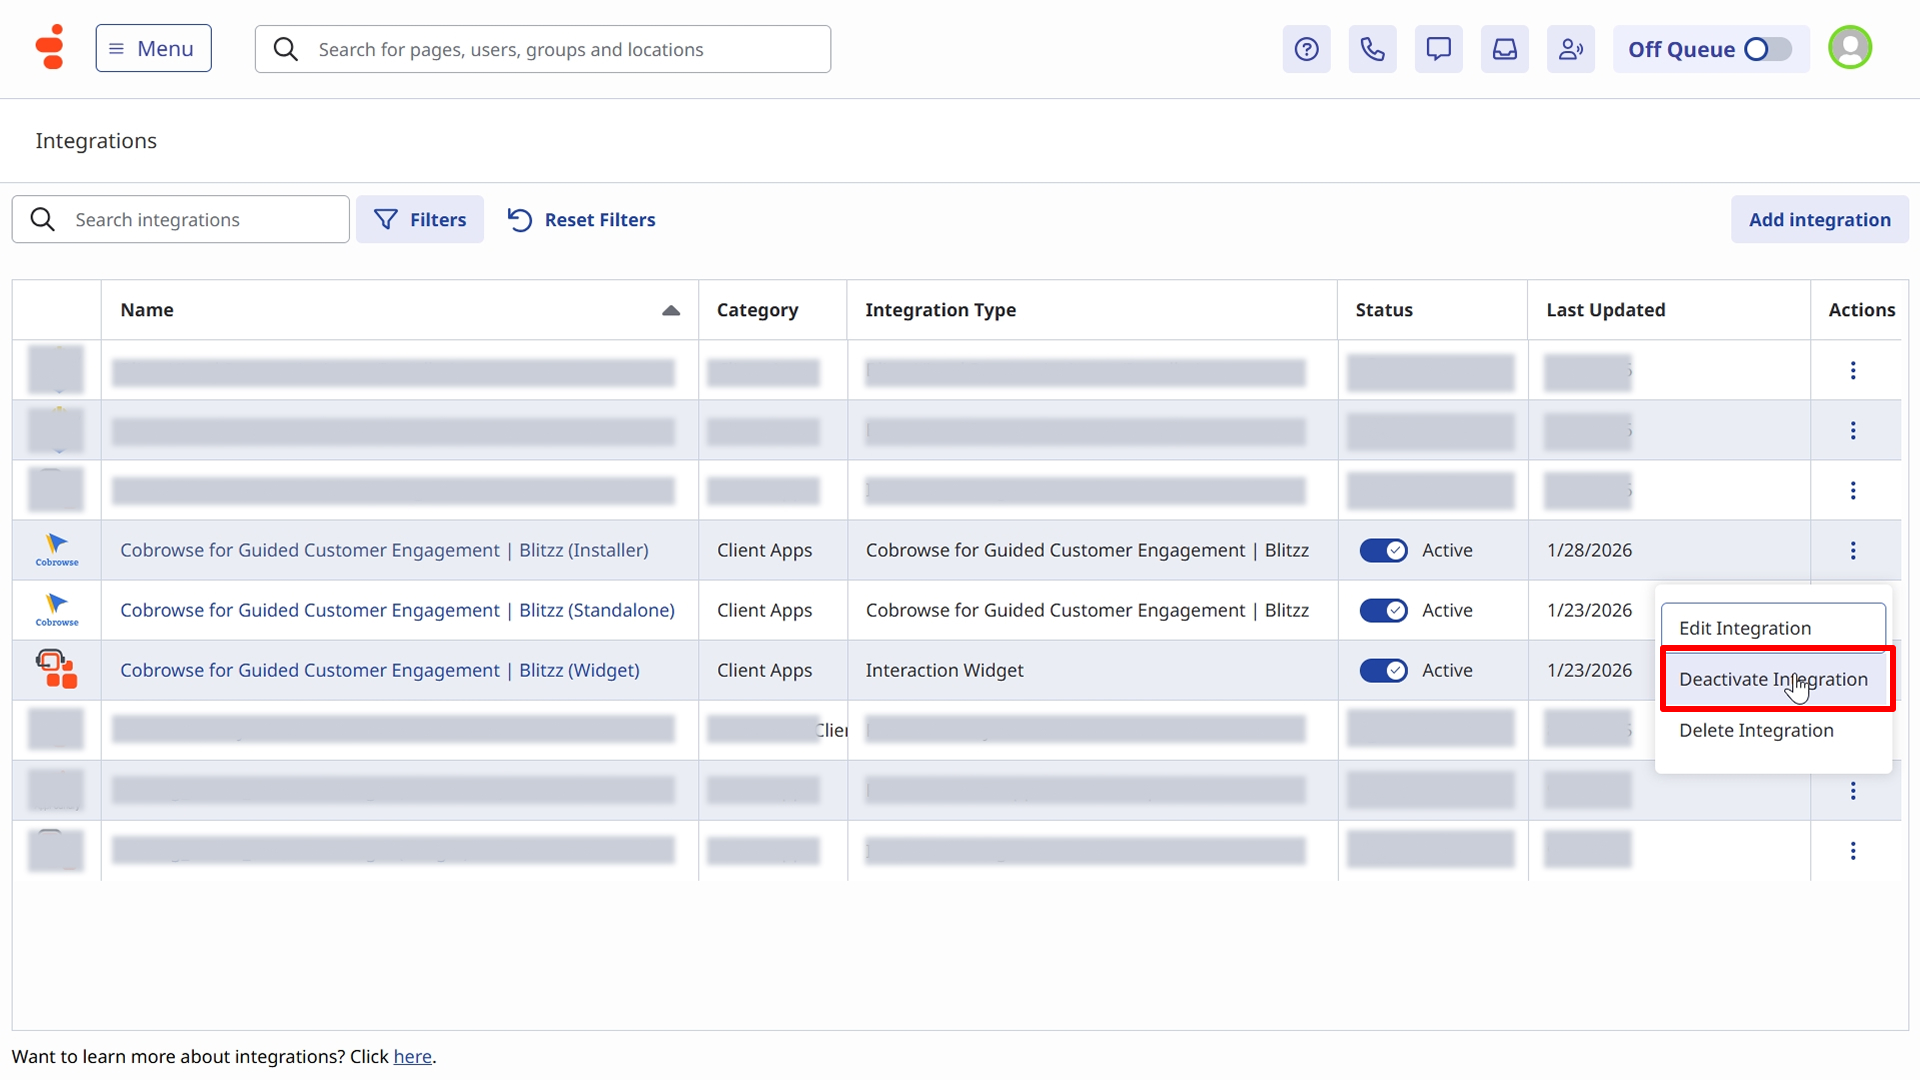Click the user avatar profile icon

click(x=1849, y=48)
